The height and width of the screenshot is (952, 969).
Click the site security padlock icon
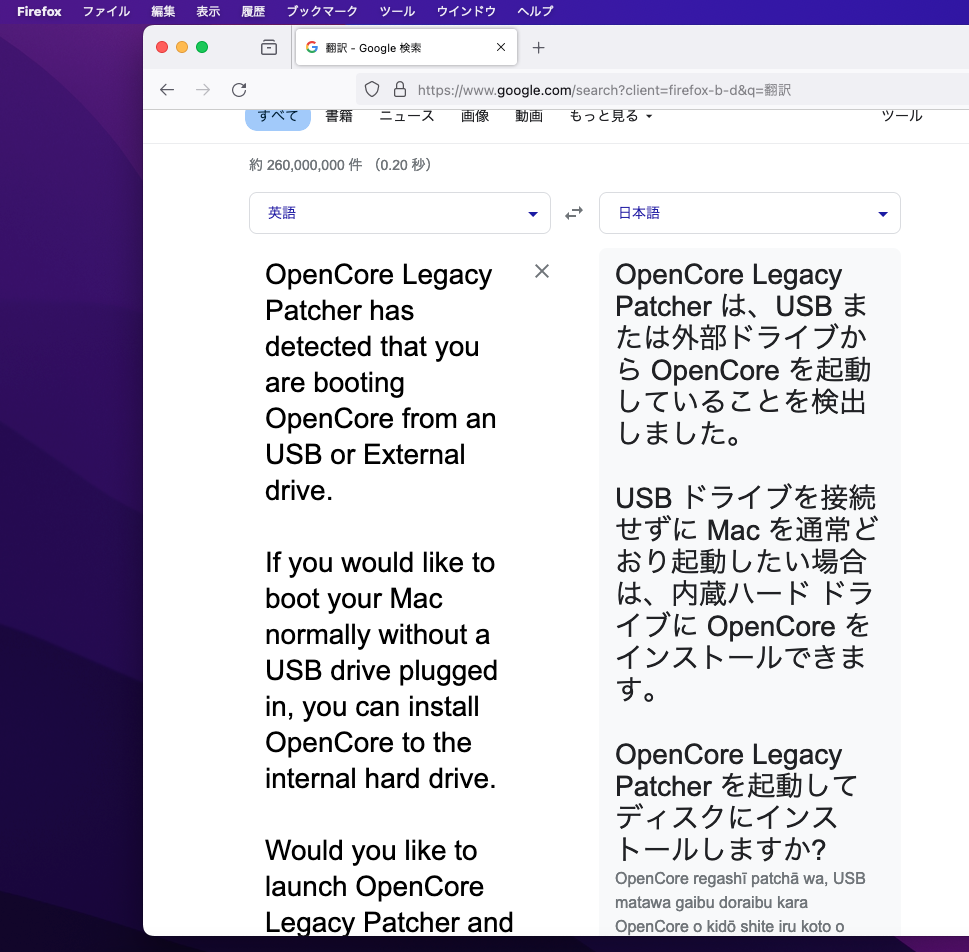click(400, 90)
